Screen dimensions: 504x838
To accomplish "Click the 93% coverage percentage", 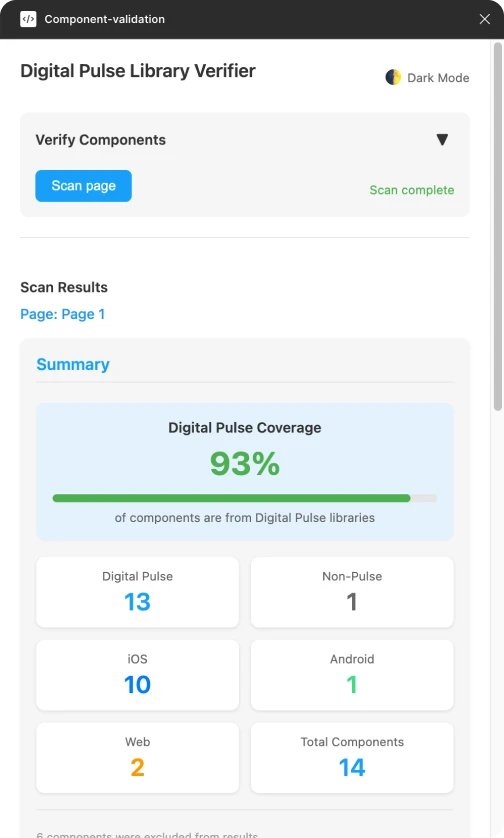I will pos(245,463).
